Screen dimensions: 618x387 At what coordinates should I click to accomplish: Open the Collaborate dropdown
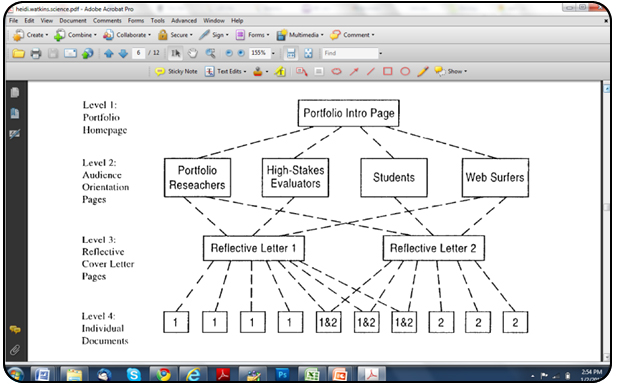click(127, 35)
